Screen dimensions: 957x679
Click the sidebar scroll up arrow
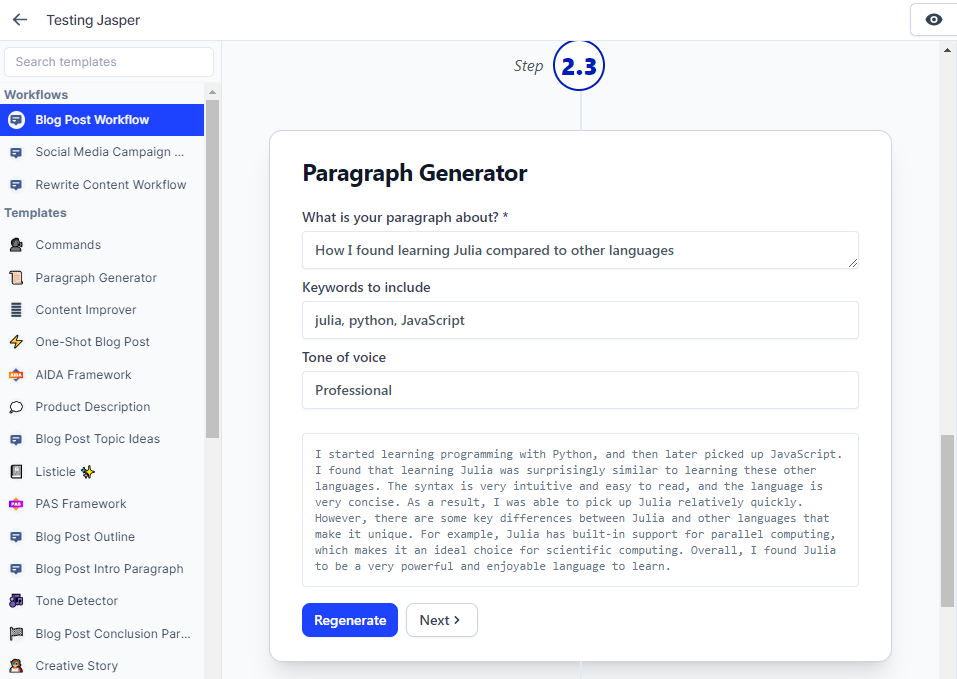pos(212,92)
